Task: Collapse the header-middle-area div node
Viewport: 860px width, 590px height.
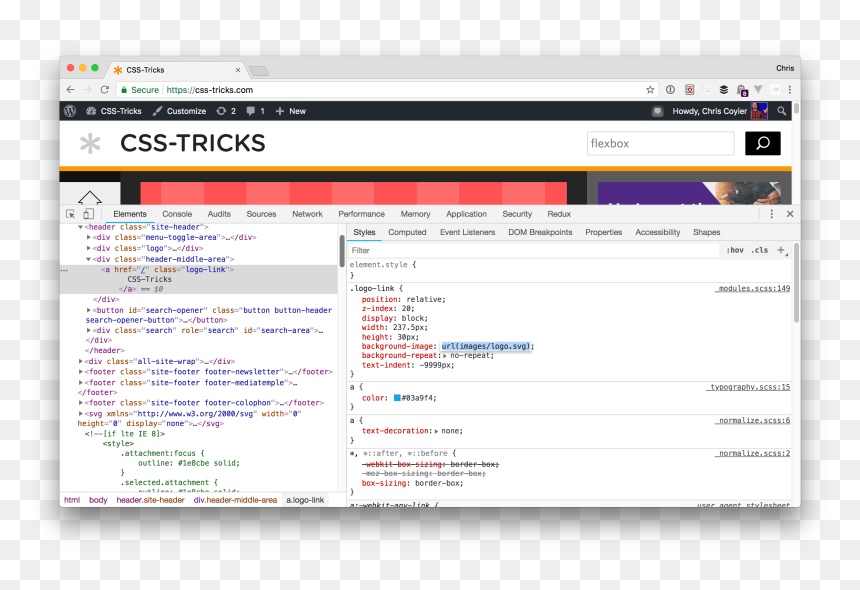Action: point(88,259)
